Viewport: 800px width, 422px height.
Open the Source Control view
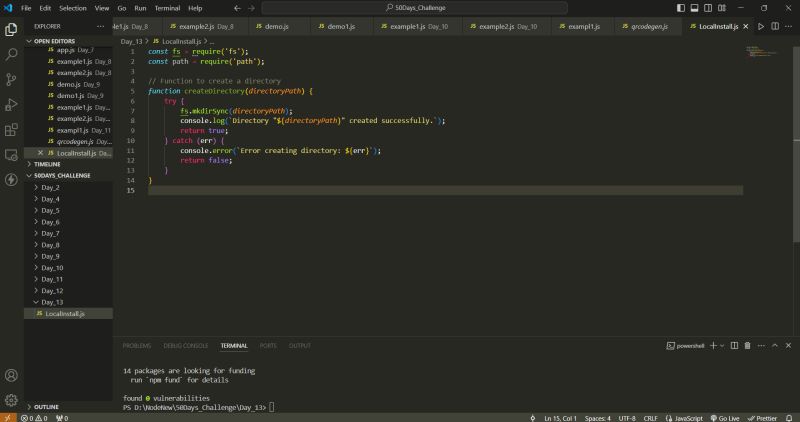pyautogui.click(x=11, y=78)
